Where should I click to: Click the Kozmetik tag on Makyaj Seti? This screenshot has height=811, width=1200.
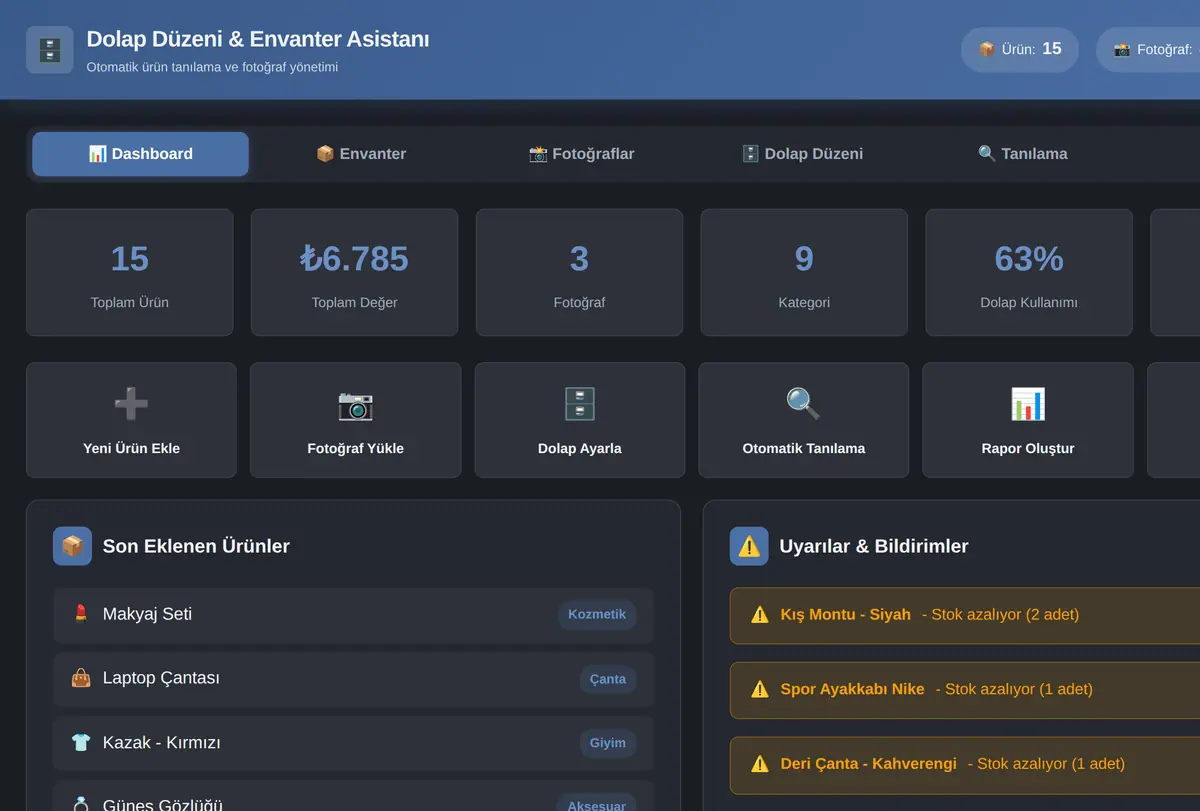click(x=597, y=614)
